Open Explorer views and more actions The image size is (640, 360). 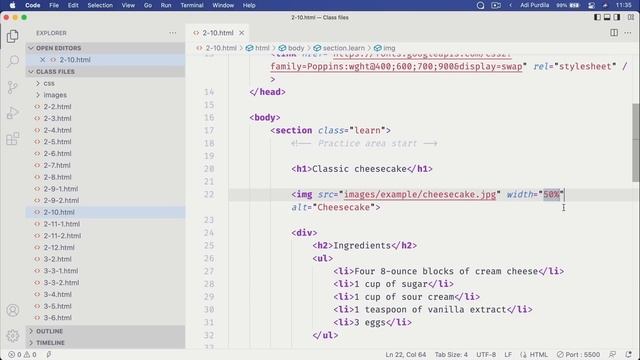(x=173, y=33)
